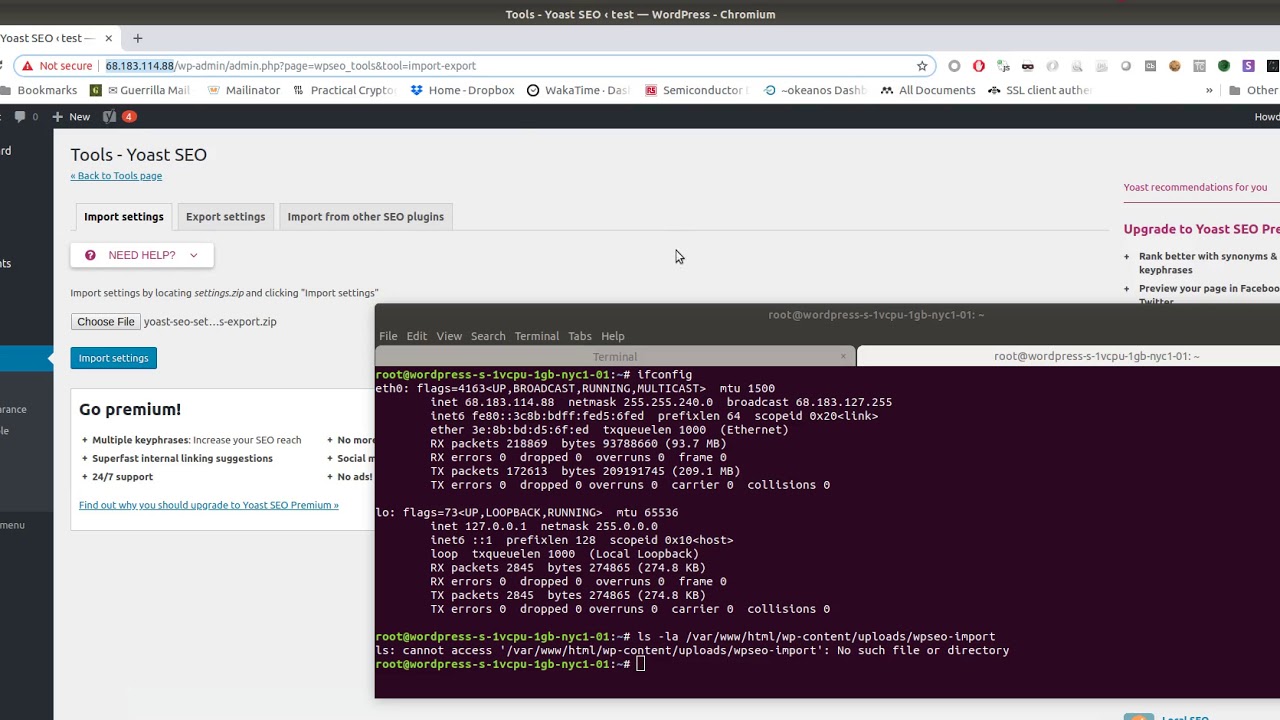Viewport: 1280px width, 720px height.
Task: Click the selected SEO menu item in sidebar
Action: (x=27, y=358)
